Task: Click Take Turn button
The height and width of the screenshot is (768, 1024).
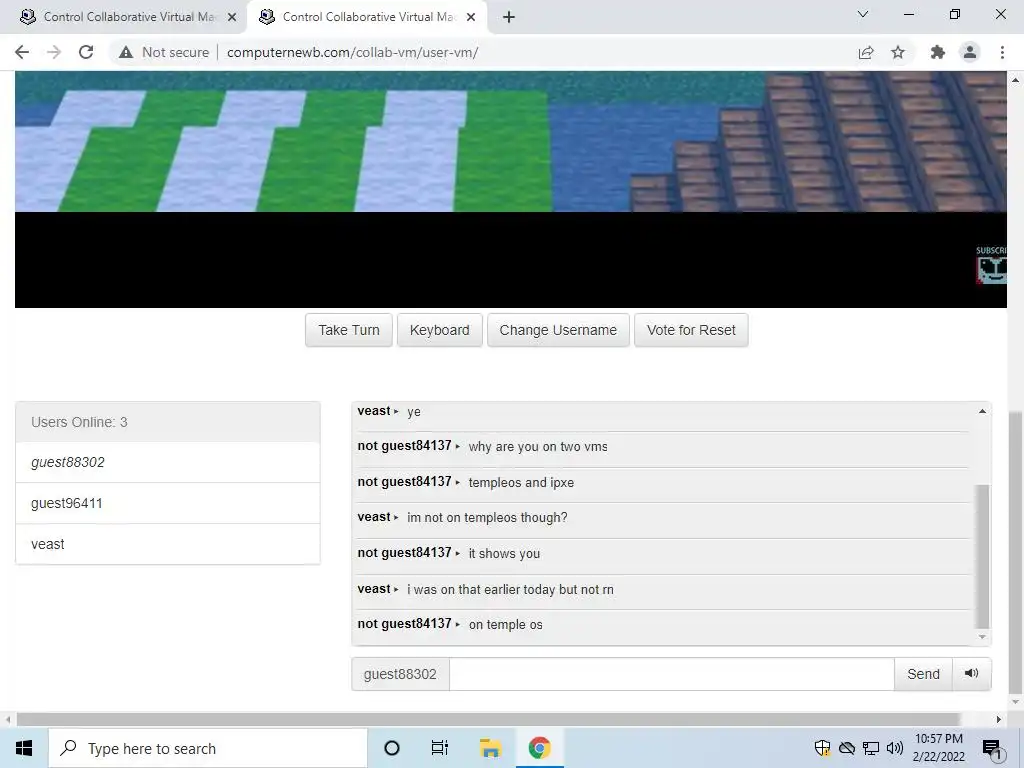Action: 349,330
